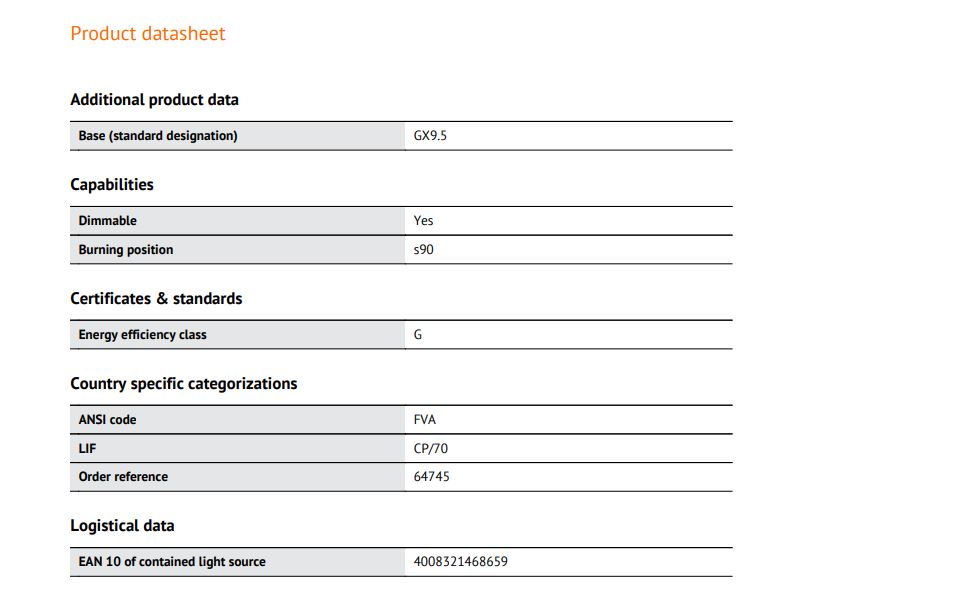
Task: Click the FVA ANSI code value
Action: 424,420
